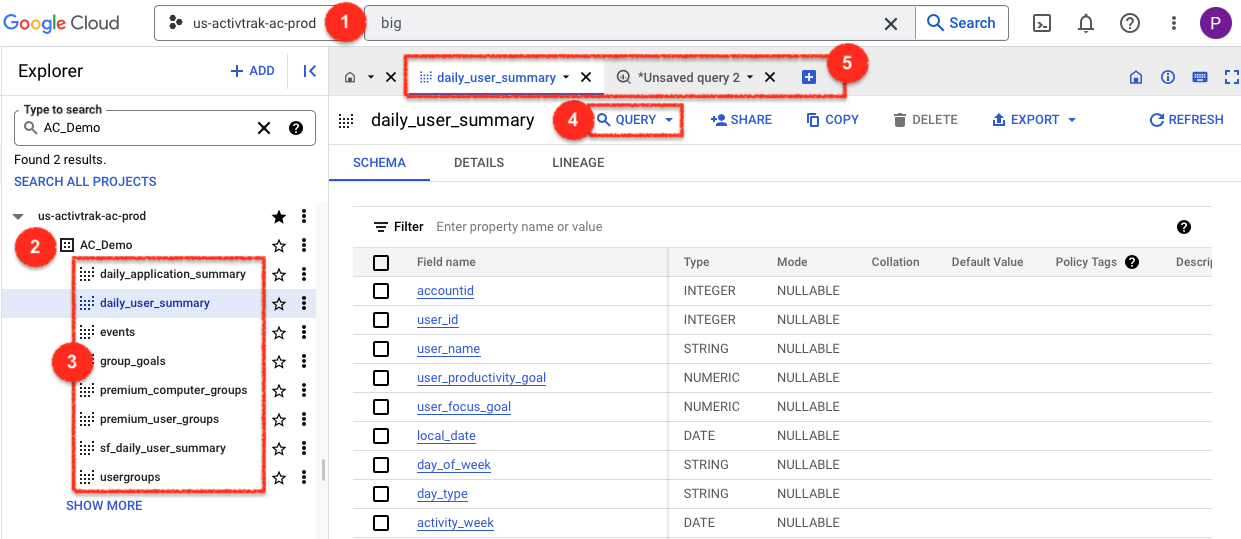Open EXPORT dropdown

[1034, 120]
